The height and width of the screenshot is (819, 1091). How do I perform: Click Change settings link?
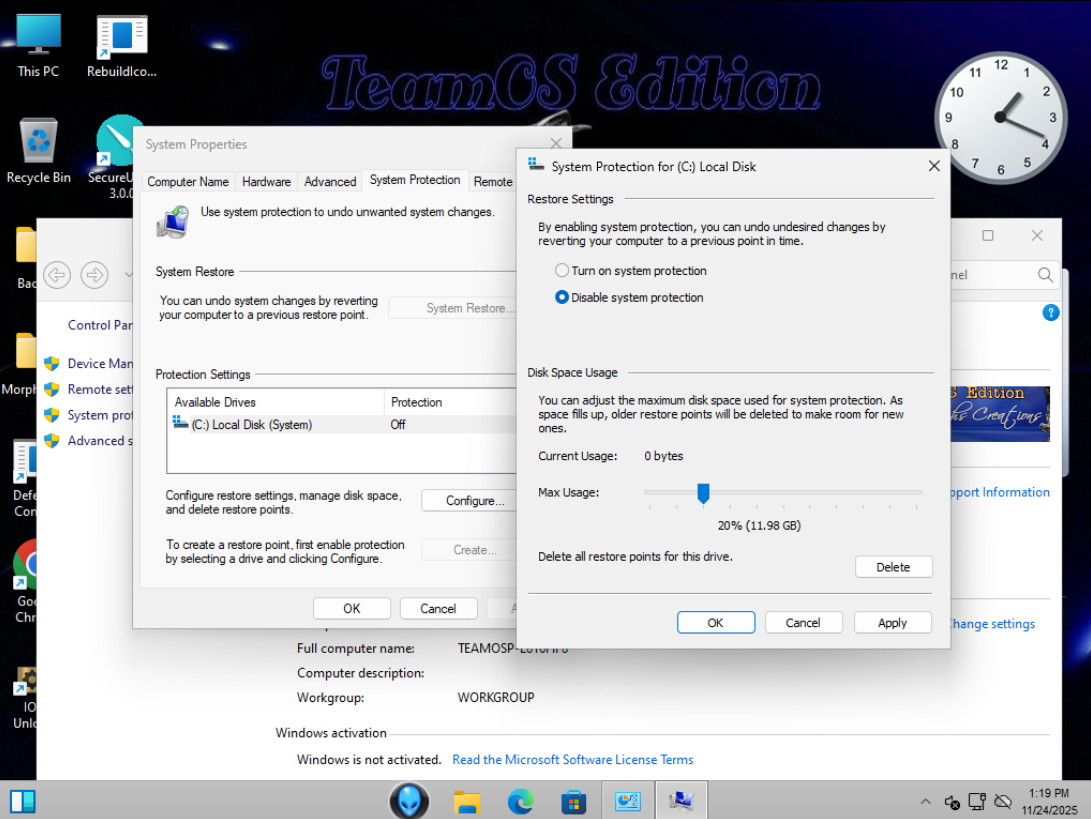[993, 623]
